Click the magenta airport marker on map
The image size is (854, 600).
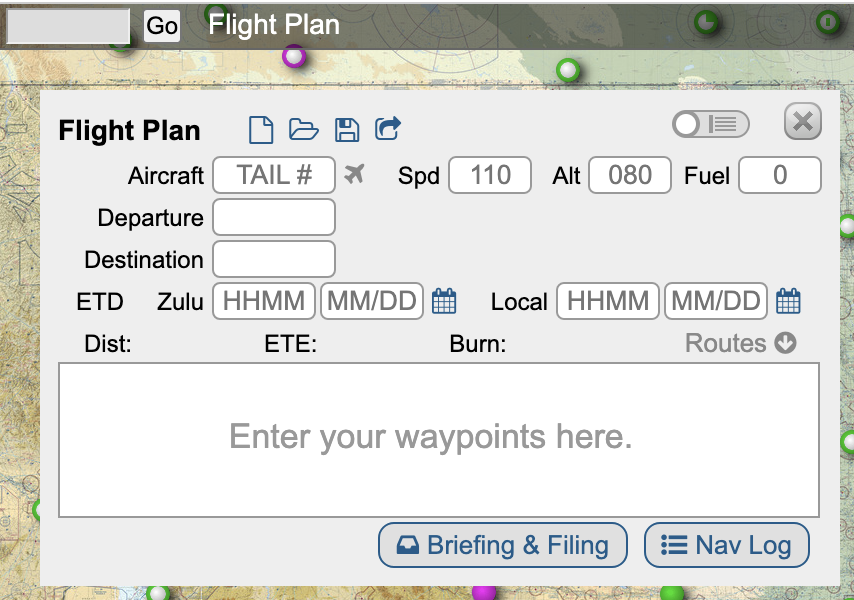[x=293, y=56]
